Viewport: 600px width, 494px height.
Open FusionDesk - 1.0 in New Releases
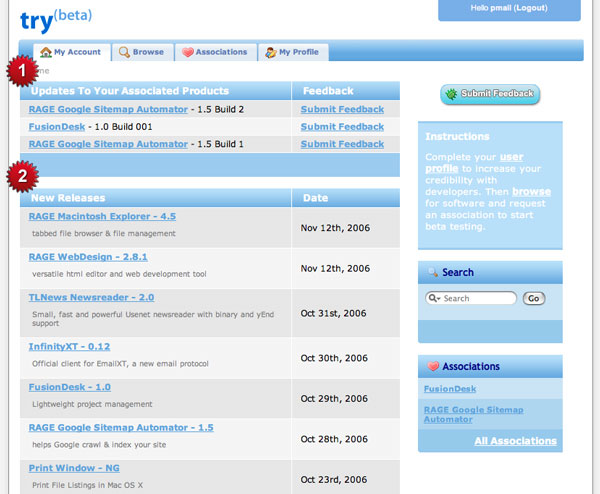click(x=70, y=387)
